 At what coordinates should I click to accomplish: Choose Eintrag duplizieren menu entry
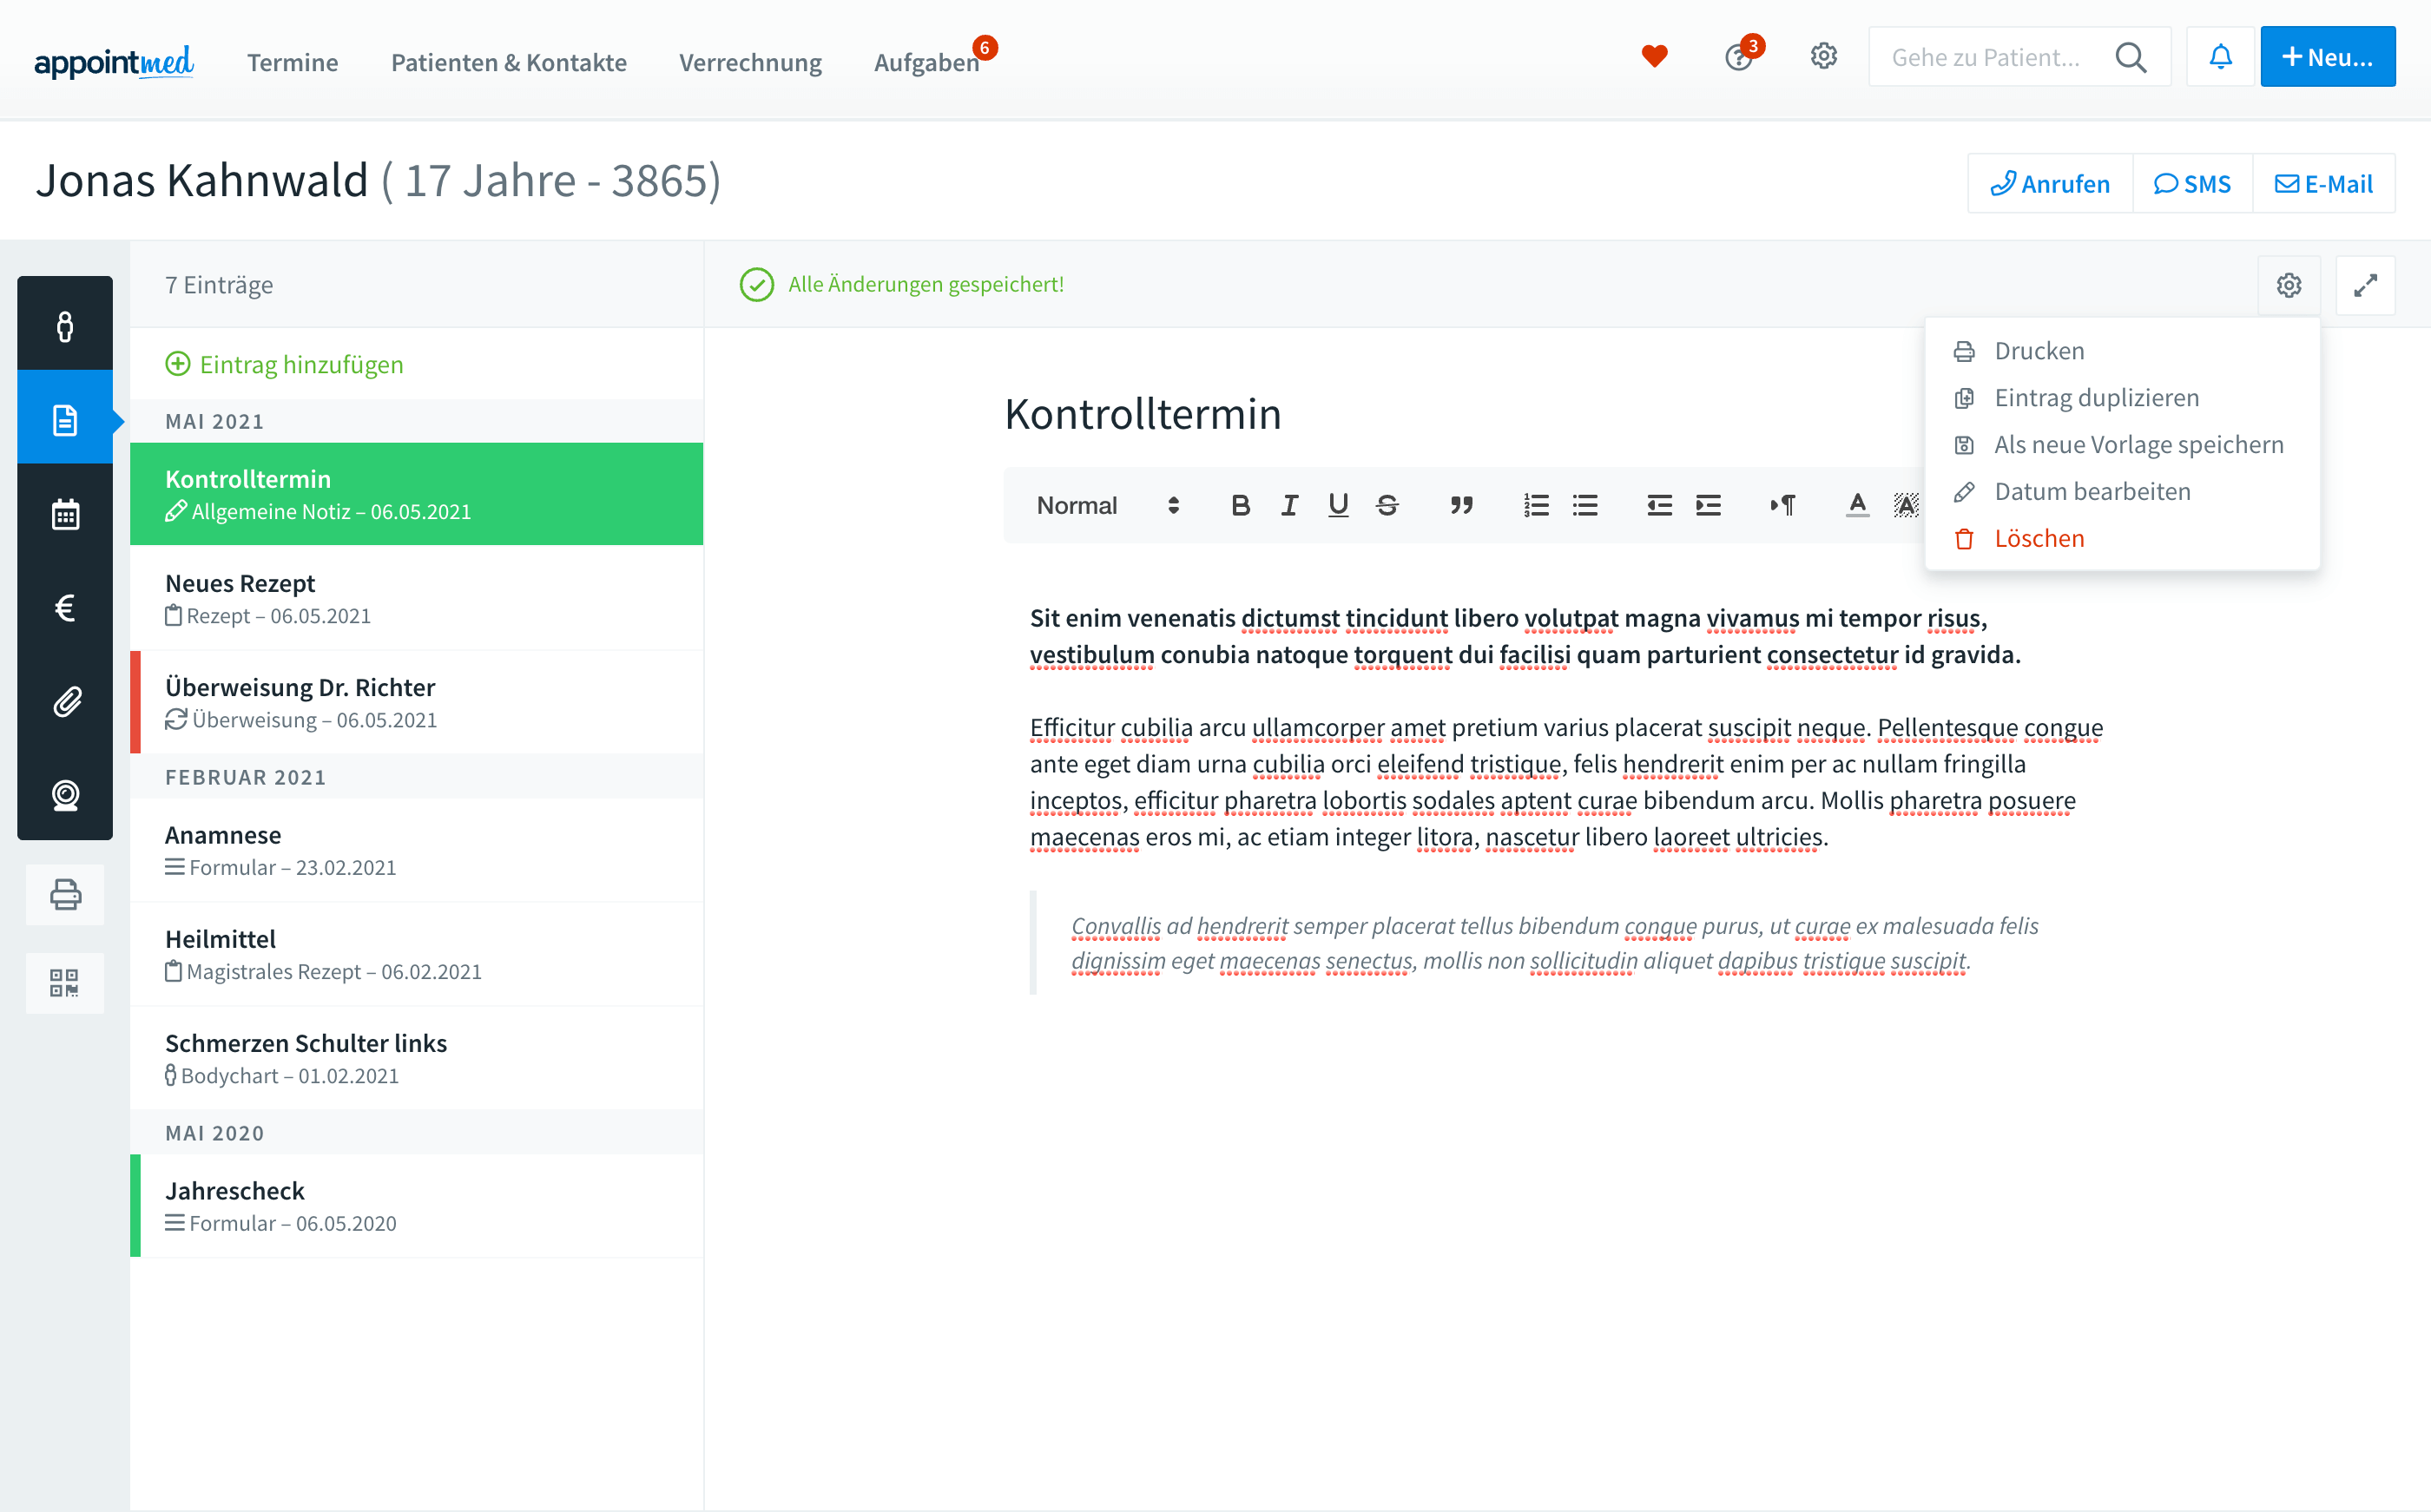(x=2121, y=398)
